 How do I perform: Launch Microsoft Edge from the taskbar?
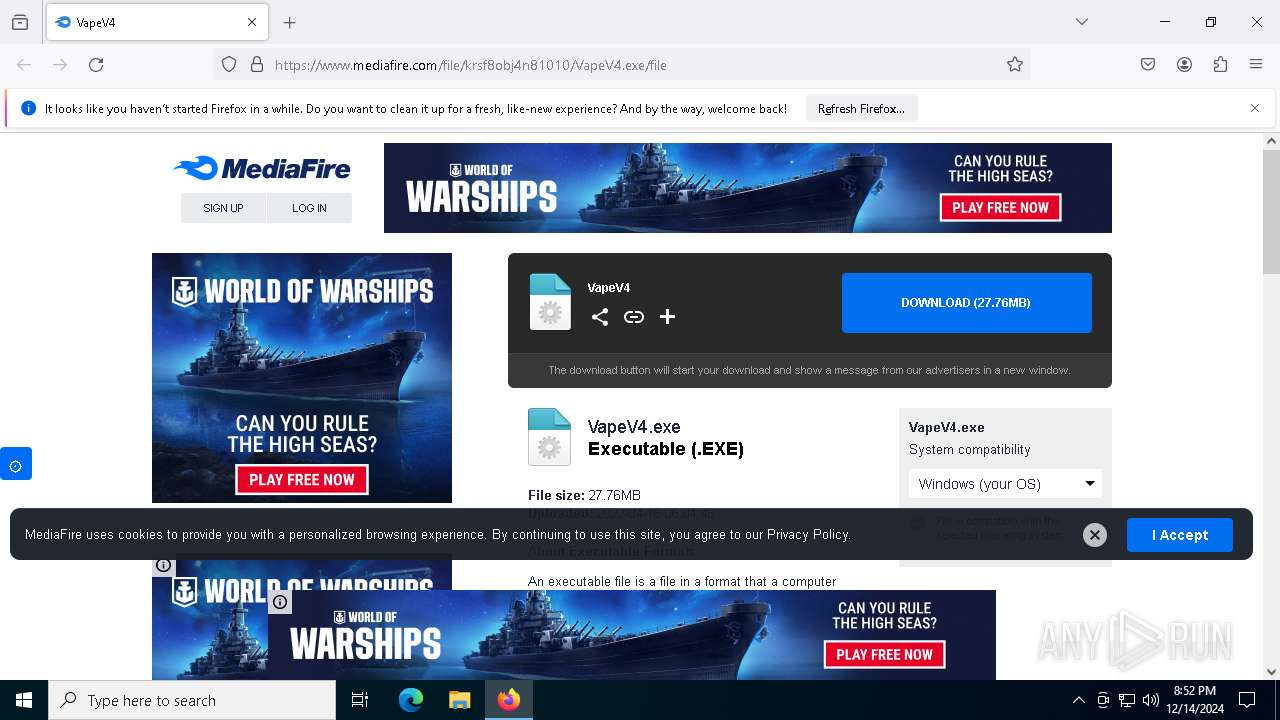411,700
